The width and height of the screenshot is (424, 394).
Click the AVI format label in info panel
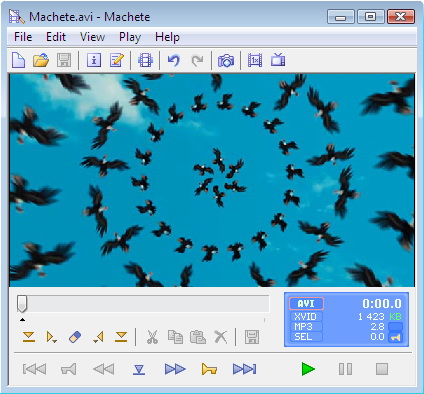tap(306, 304)
